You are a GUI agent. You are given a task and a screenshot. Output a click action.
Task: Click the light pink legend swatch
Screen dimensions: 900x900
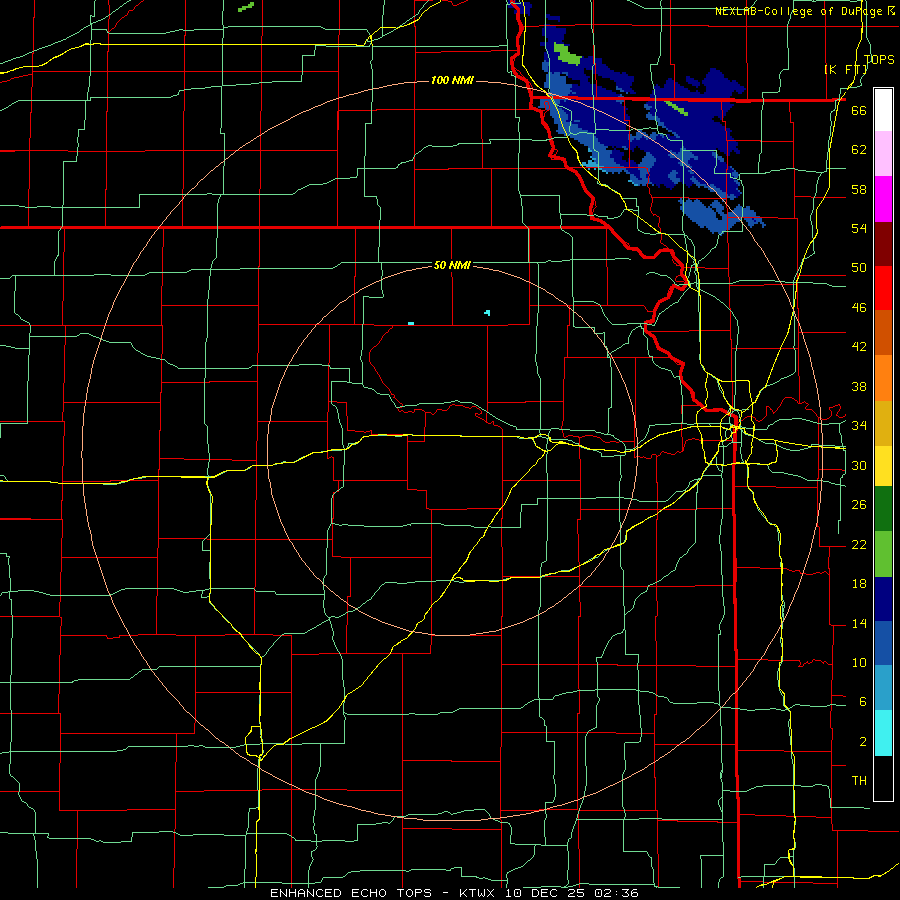pos(883,154)
